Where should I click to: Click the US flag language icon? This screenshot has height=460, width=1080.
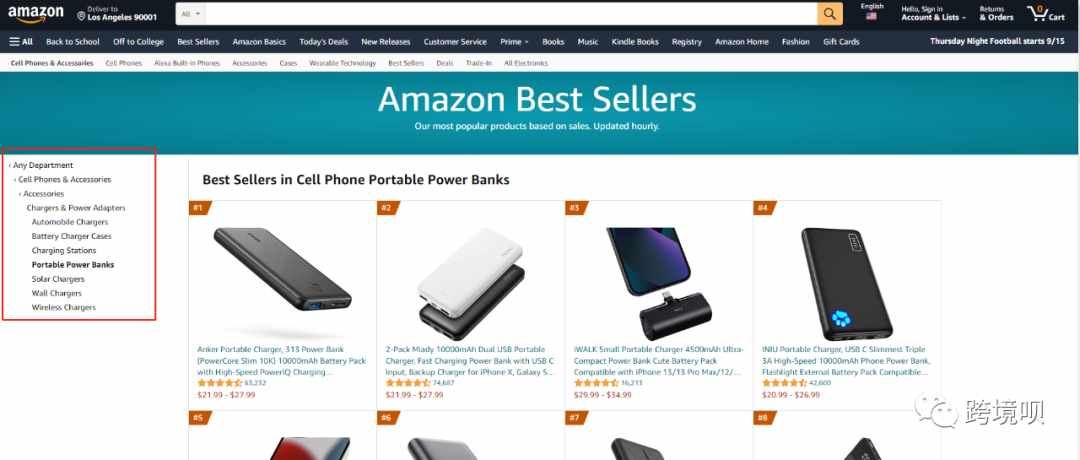pos(871,17)
